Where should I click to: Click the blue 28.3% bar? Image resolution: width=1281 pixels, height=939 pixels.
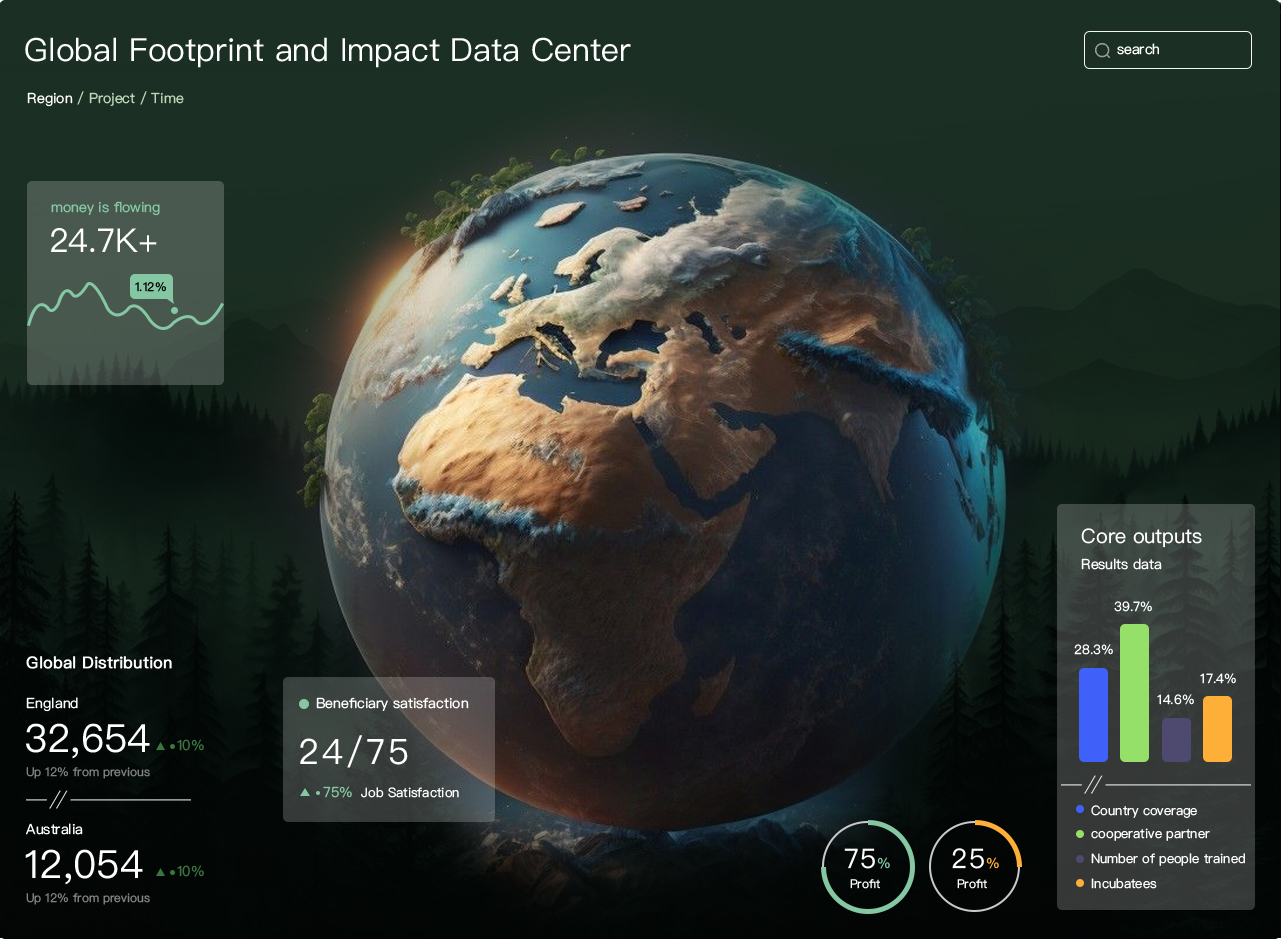pos(1093,715)
